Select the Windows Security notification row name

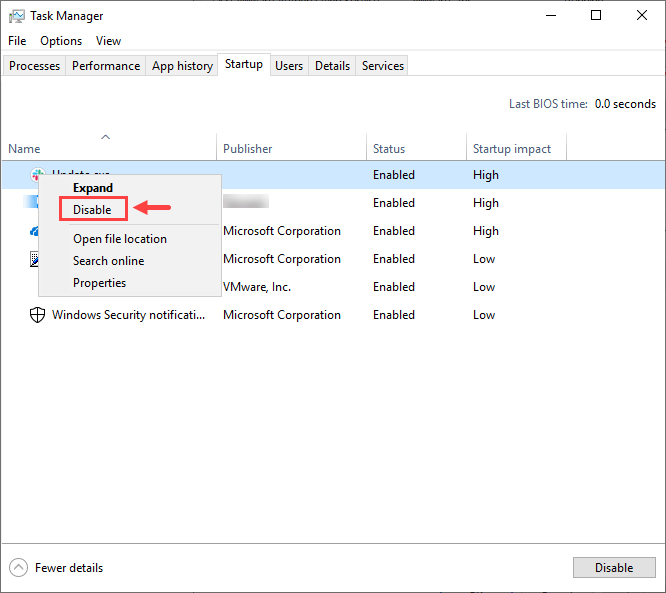[128, 315]
